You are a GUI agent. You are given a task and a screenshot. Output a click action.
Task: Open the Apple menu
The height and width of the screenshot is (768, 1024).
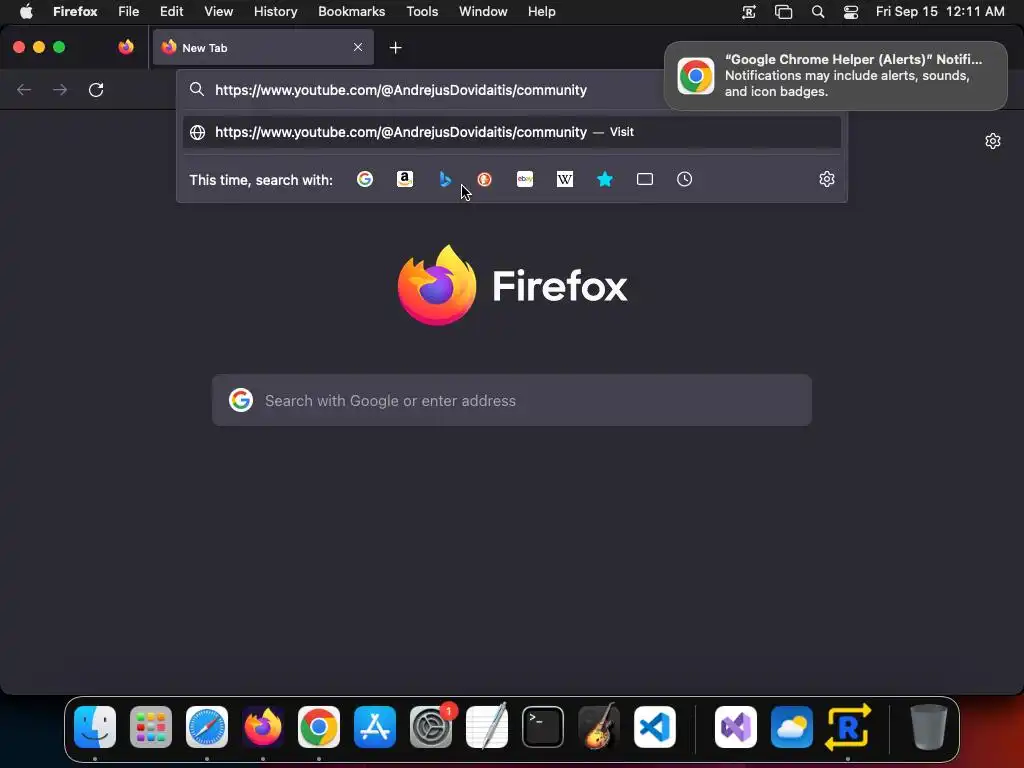pos(26,11)
